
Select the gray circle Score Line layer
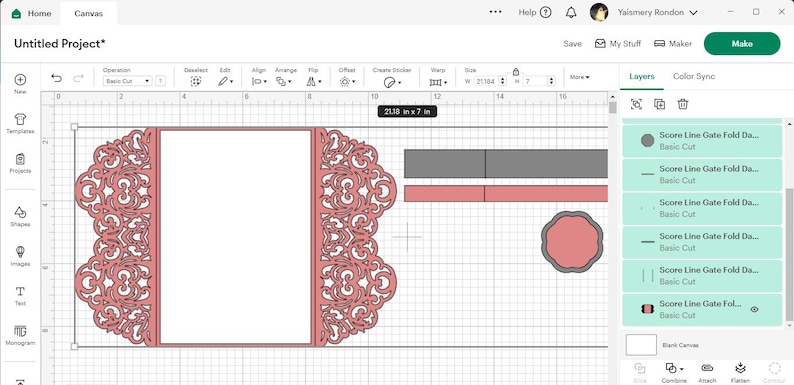click(702, 141)
